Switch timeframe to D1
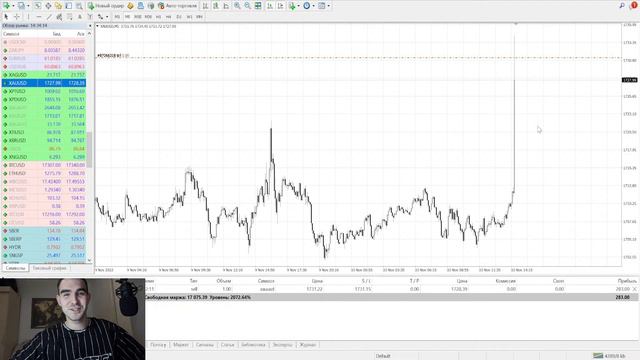Image resolution: width=640 pixels, height=360 pixels. pos(179,17)
